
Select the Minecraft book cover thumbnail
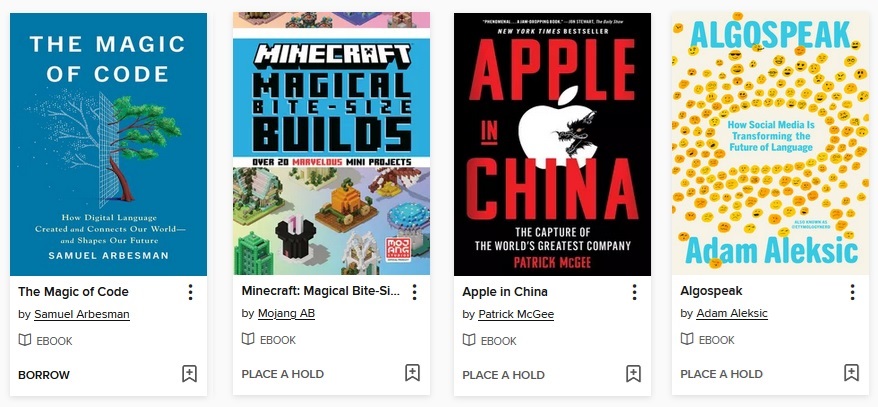(331, 143)
